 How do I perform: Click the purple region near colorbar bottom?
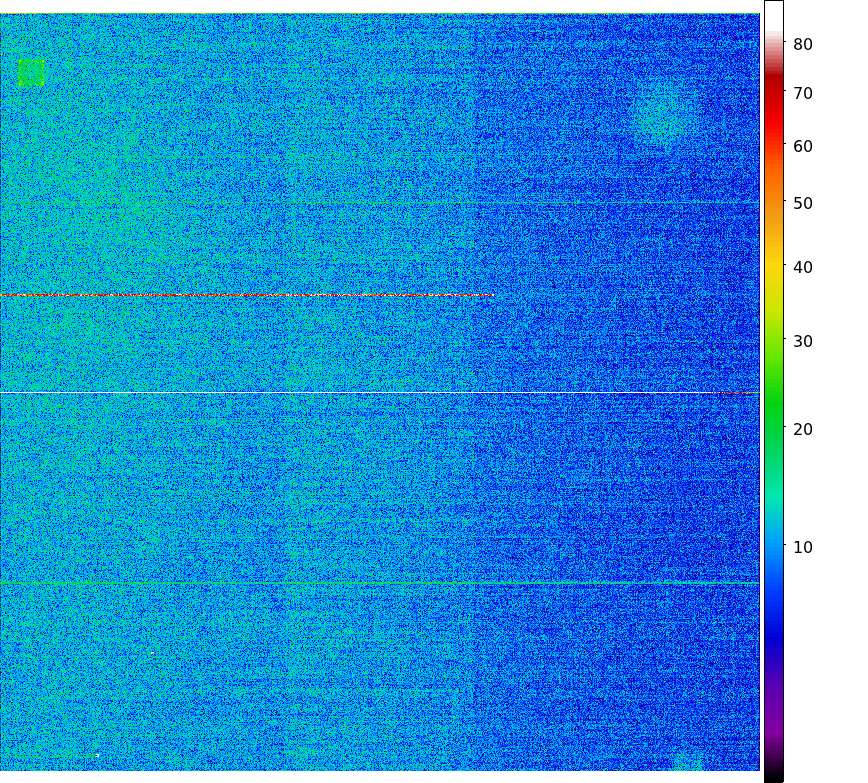773,735
